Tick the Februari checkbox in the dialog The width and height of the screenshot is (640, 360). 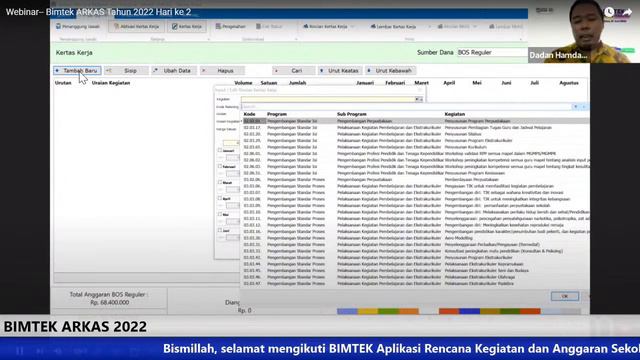[x=220, y=166]
